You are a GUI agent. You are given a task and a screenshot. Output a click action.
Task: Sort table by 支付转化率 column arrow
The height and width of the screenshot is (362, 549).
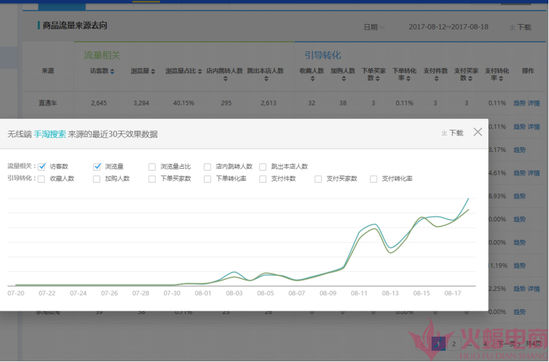click(501, 78)
